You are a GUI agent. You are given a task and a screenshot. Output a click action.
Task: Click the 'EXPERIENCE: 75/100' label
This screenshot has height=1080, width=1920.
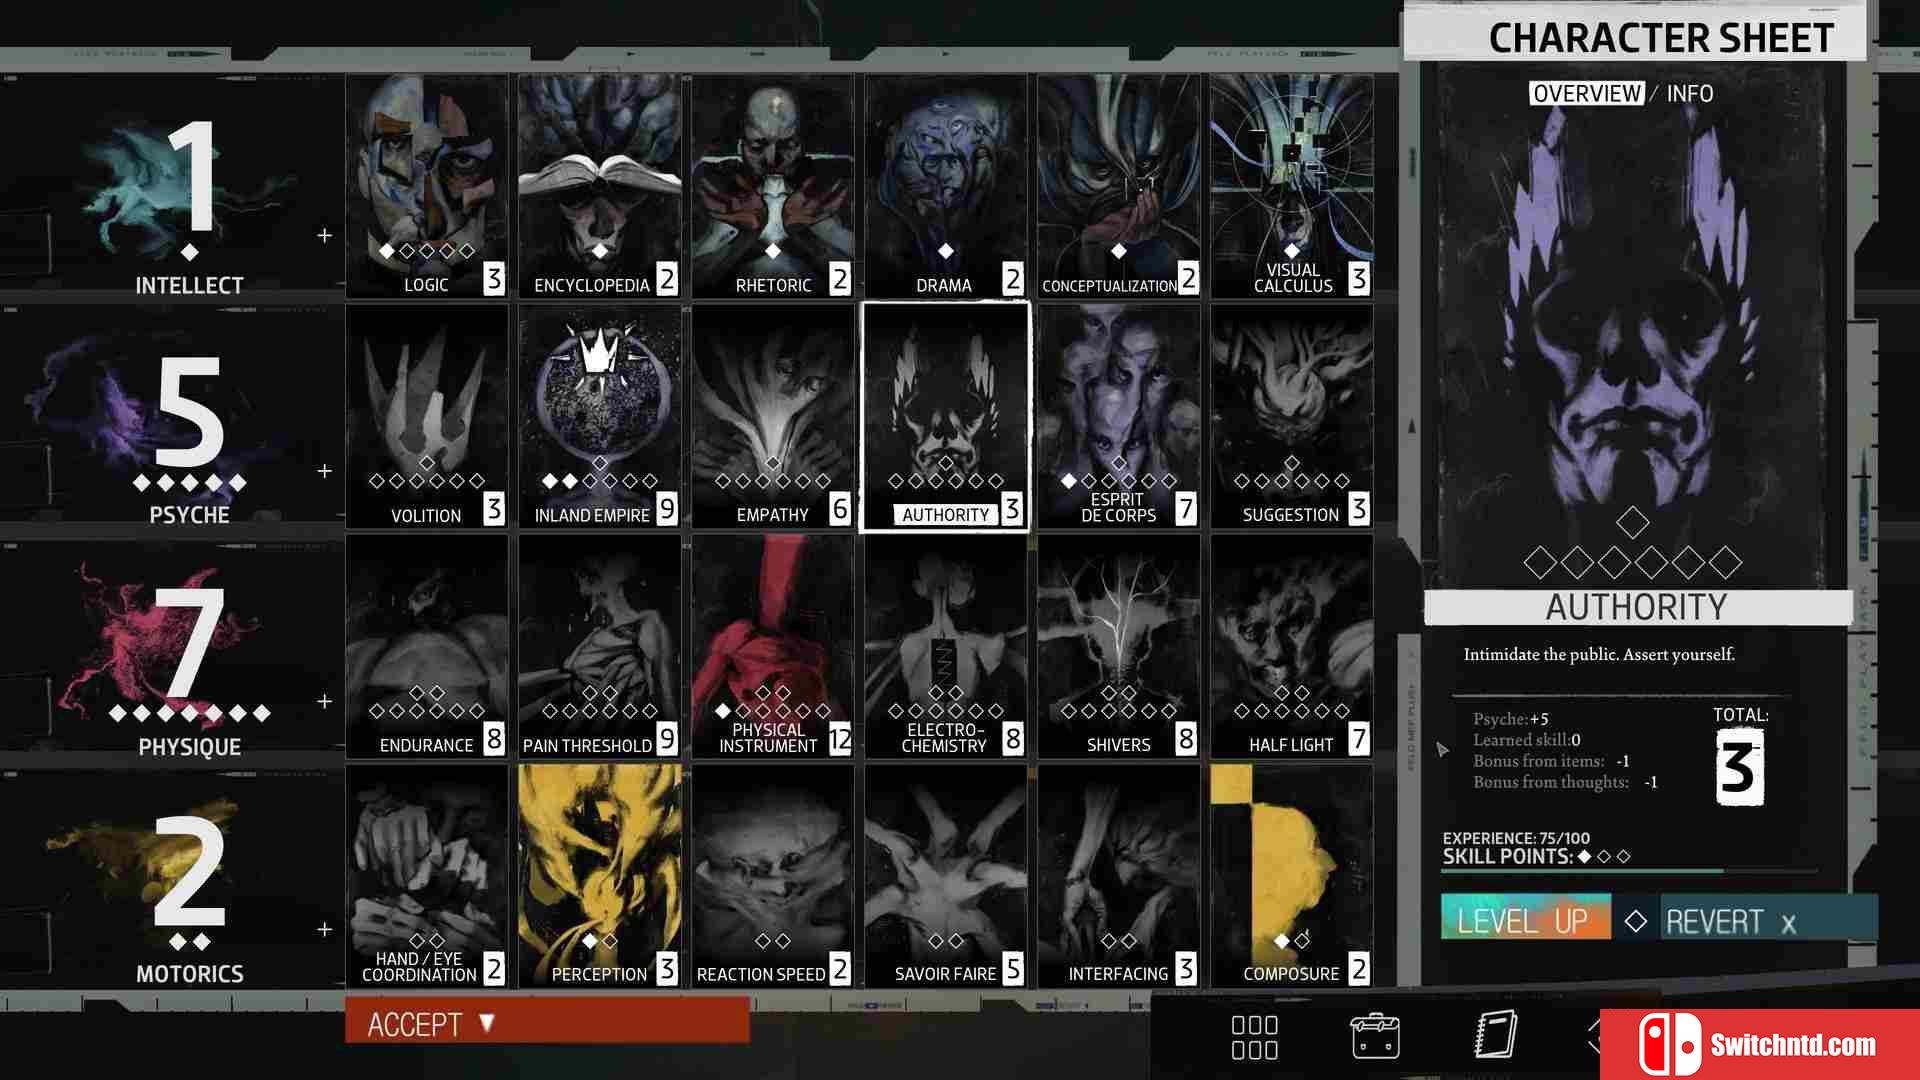[x=1516, y=838]
